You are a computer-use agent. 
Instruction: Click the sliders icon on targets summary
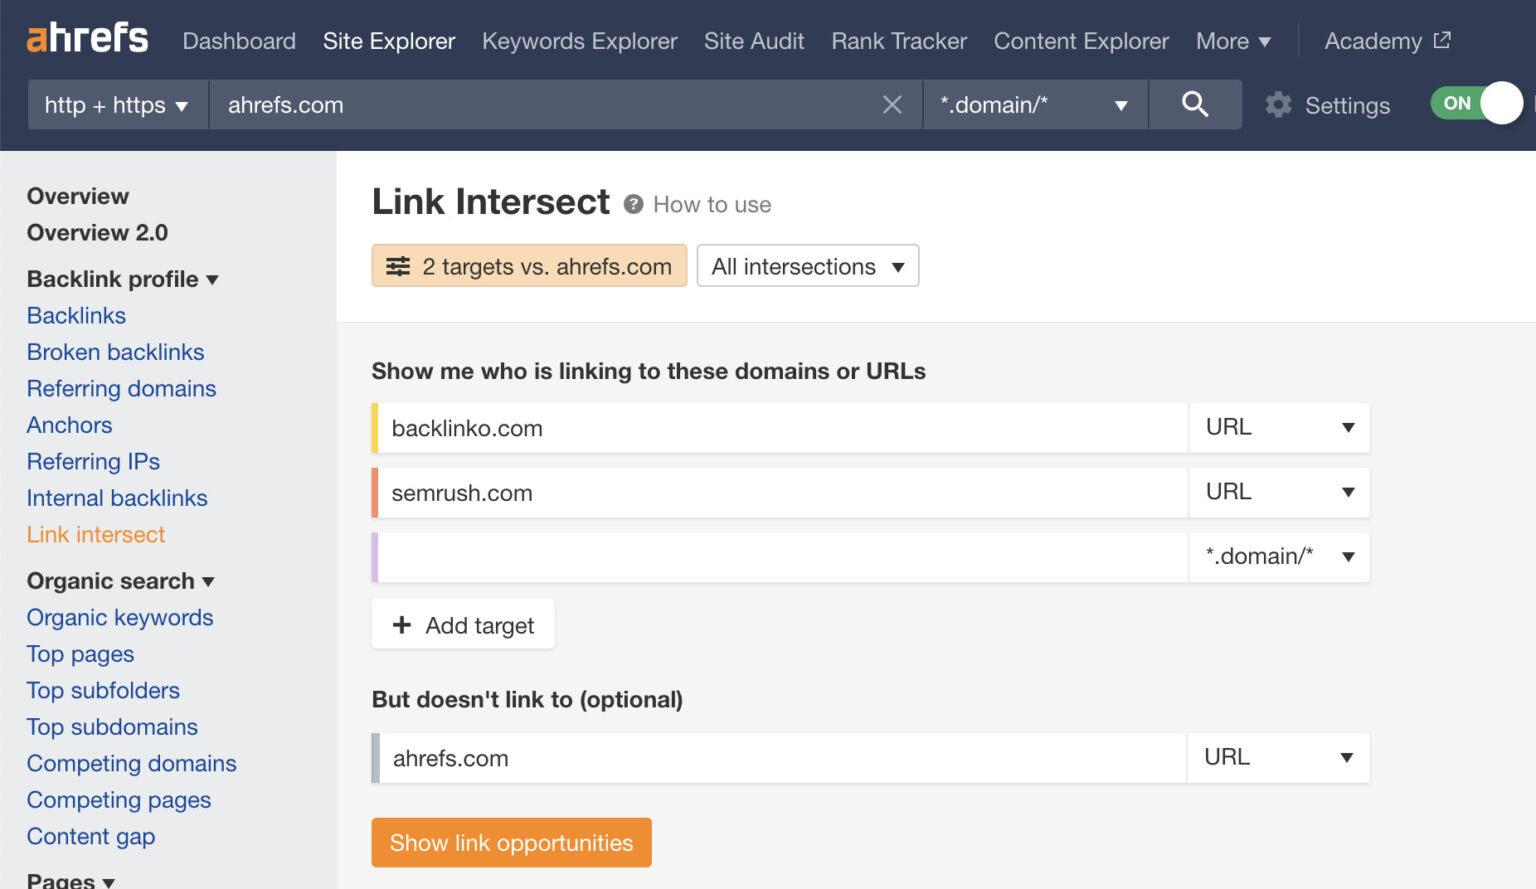tap(398, 266)
